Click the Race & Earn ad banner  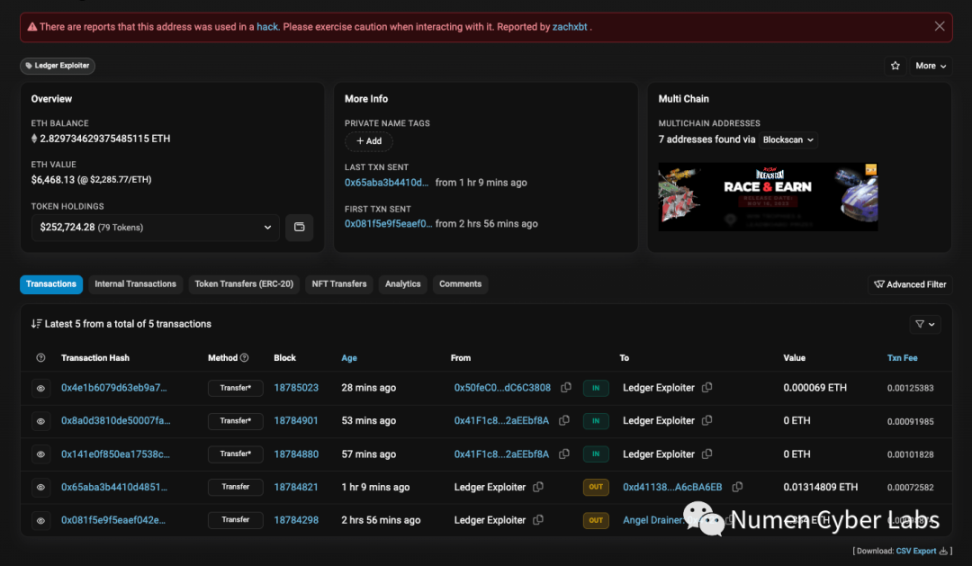tap(767, 197)
